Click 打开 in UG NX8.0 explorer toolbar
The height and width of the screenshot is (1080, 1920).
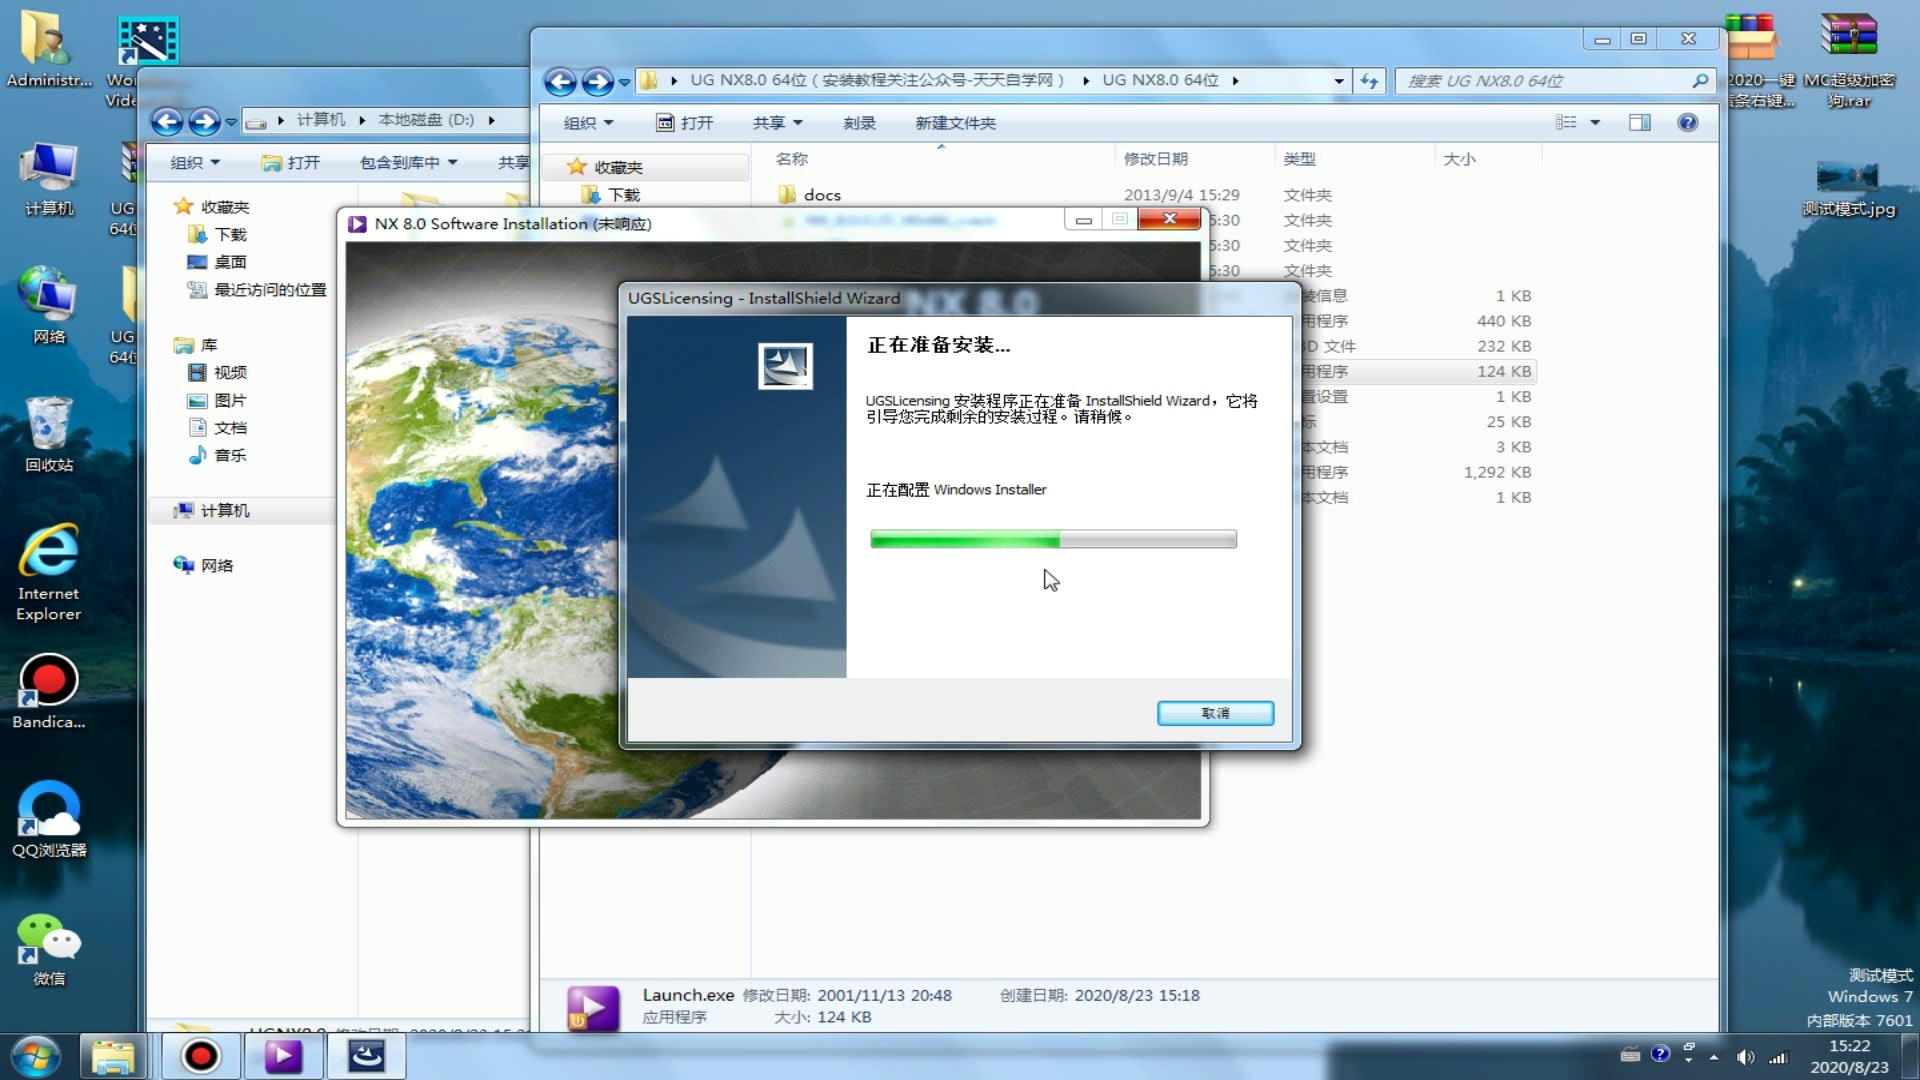[685, 123]
